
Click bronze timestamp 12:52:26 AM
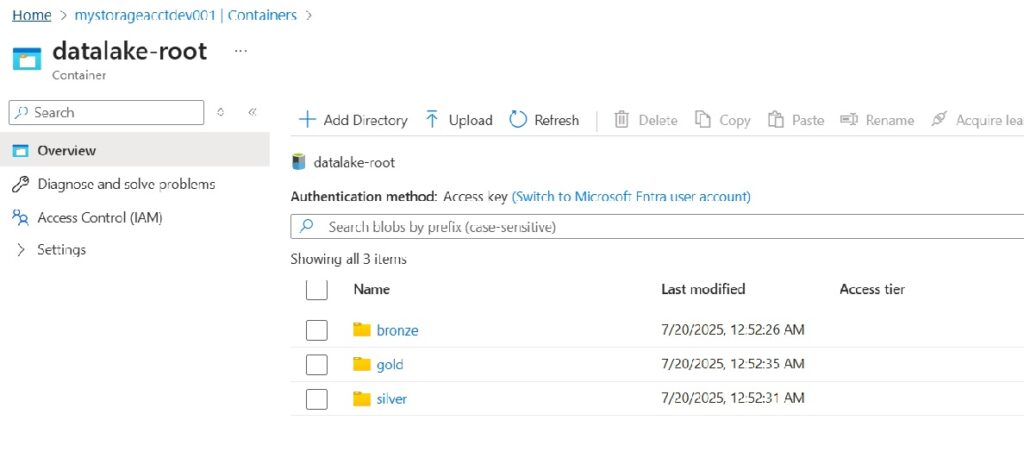click(x=733, y=330)
